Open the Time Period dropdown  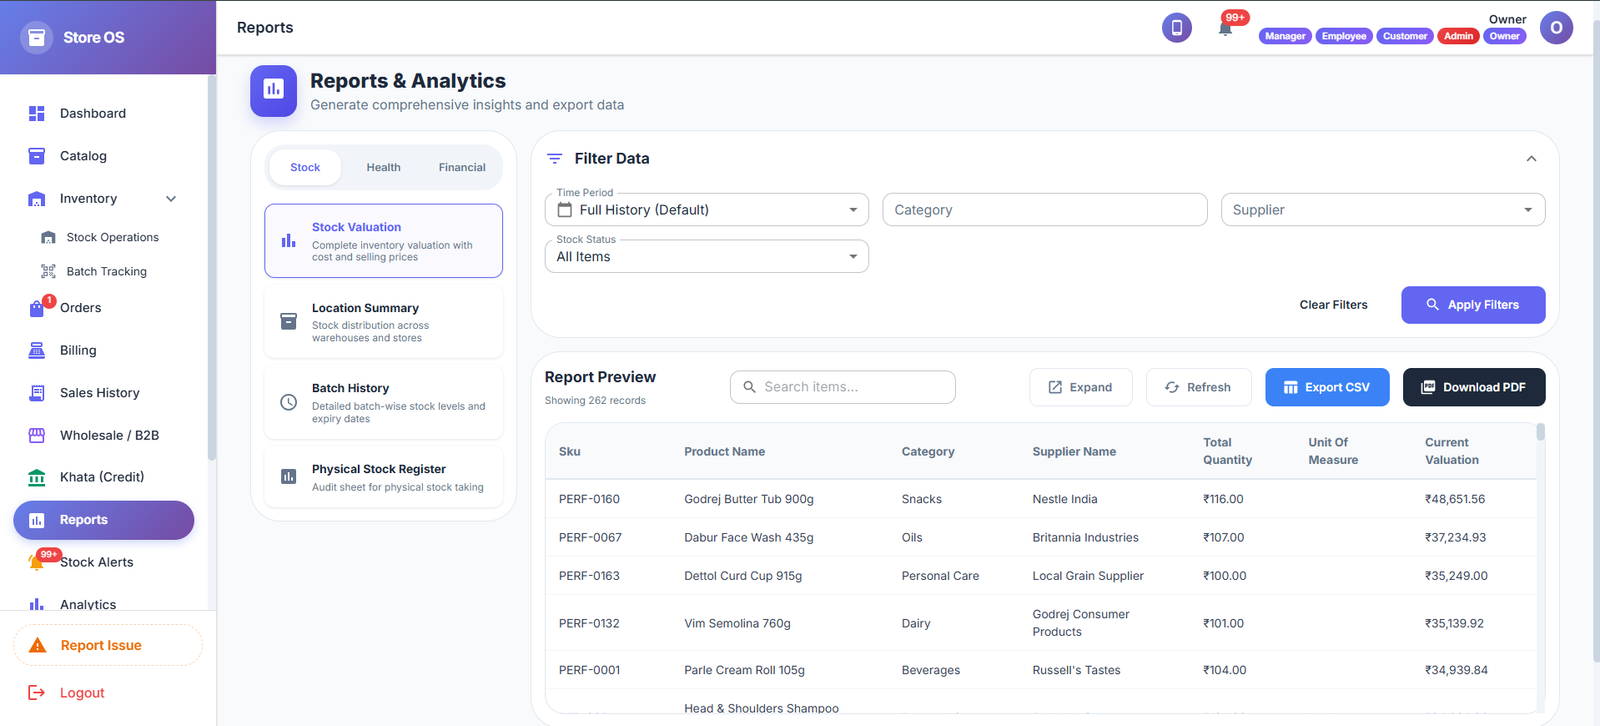(707, 210)
